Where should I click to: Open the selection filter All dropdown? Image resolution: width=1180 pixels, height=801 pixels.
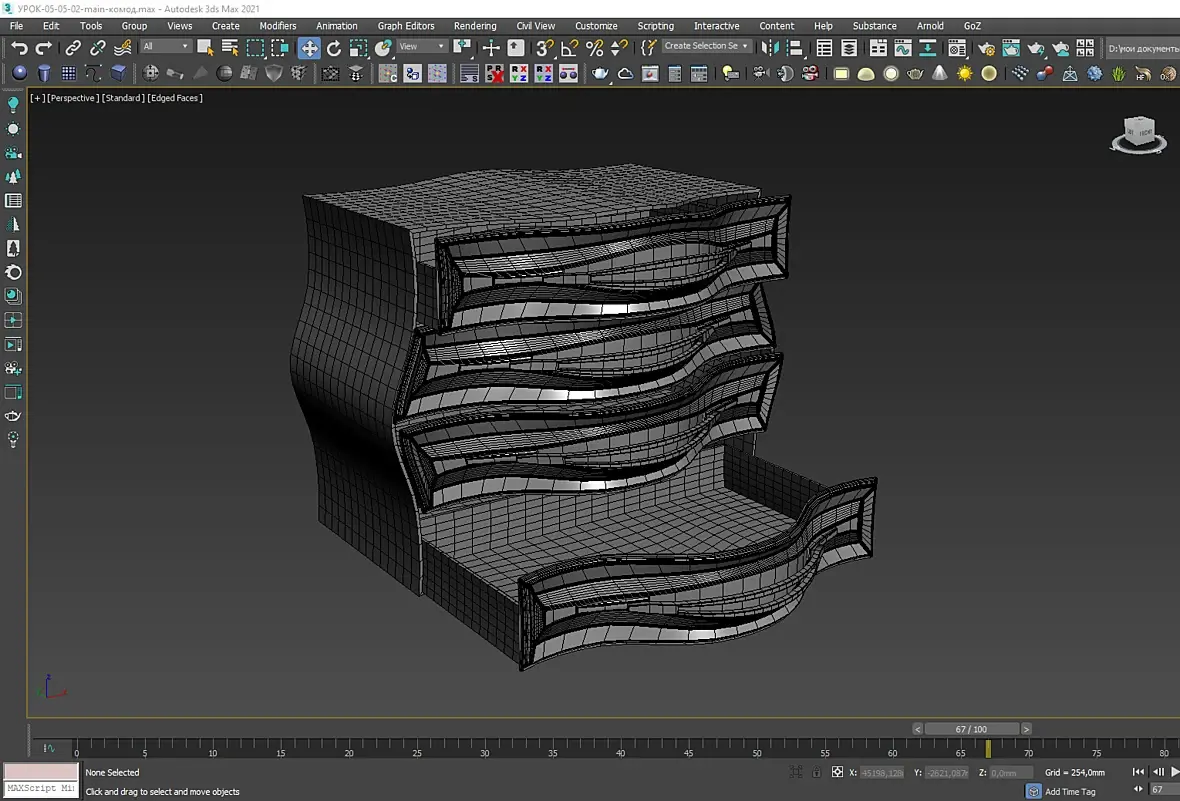click(166, 46)
